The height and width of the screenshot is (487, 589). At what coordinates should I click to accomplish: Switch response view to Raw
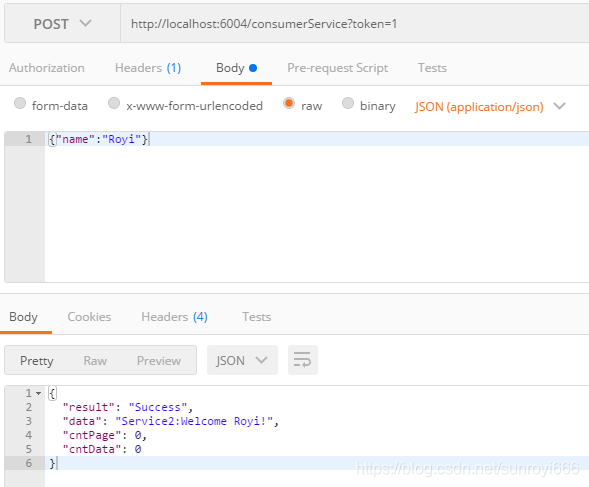[x=95, y=361]
